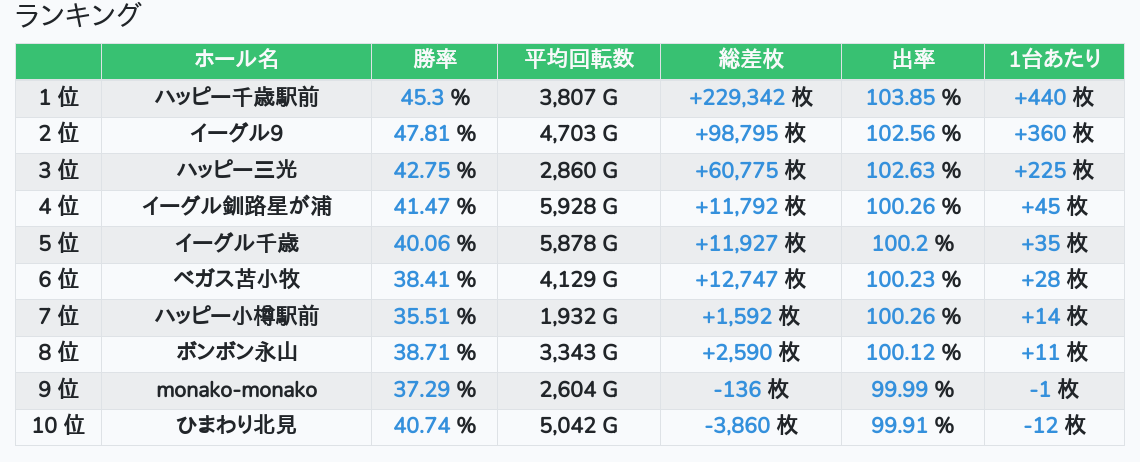The height and width of the screenshot is (462, 1140).
Task: Click the ランキング heading
Action: point(76,15)
